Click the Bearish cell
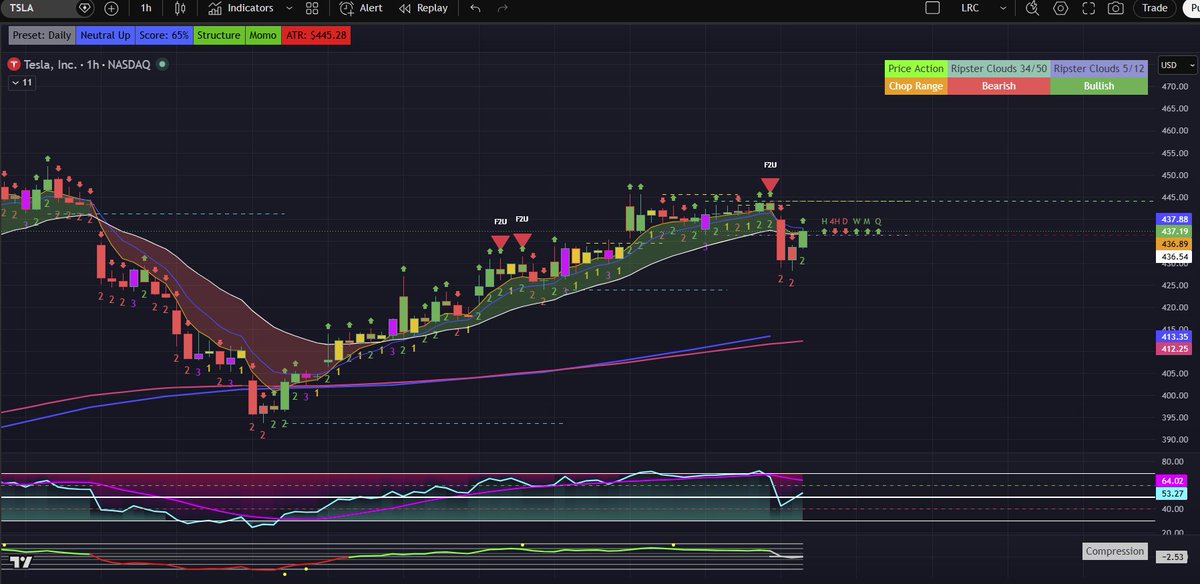 (999, 86)
